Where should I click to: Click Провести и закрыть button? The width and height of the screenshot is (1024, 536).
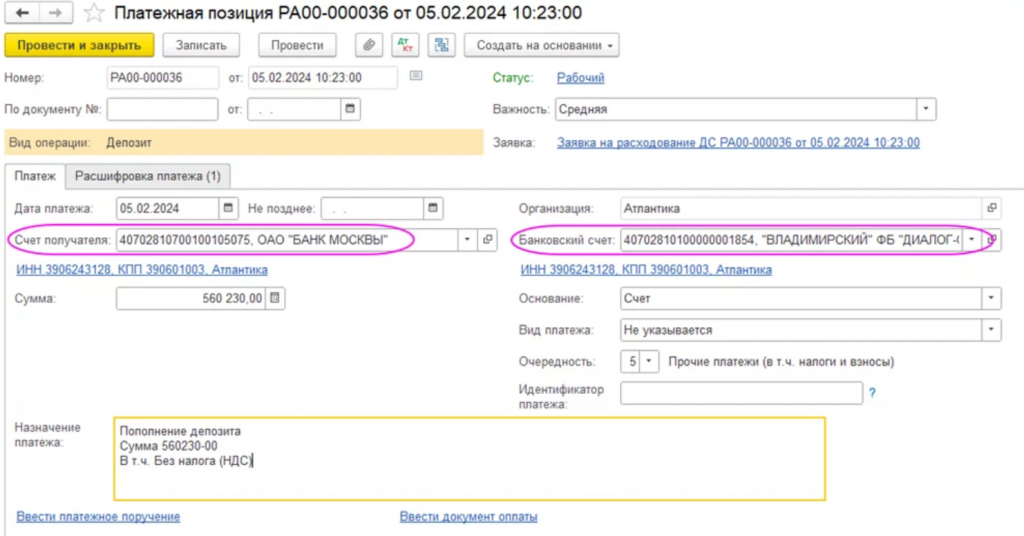pyautogui.click(x=79, y=45)
